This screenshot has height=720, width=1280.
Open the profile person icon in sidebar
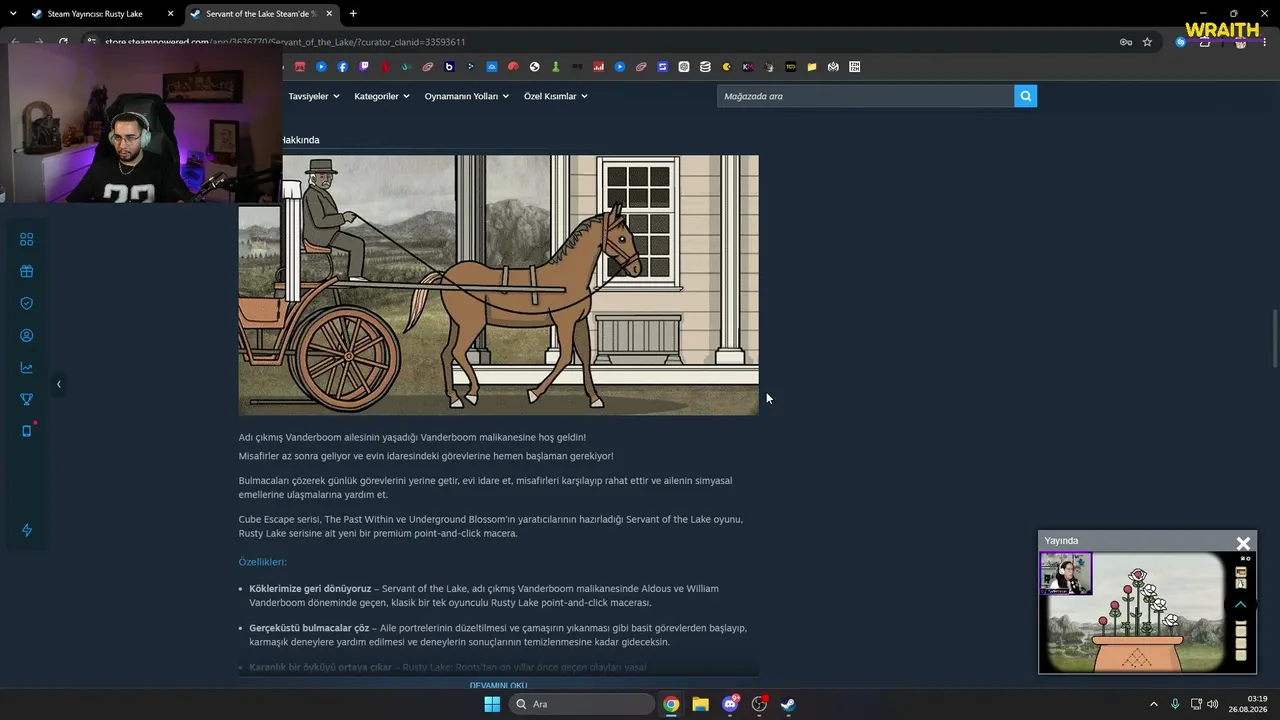coord(27,335)
